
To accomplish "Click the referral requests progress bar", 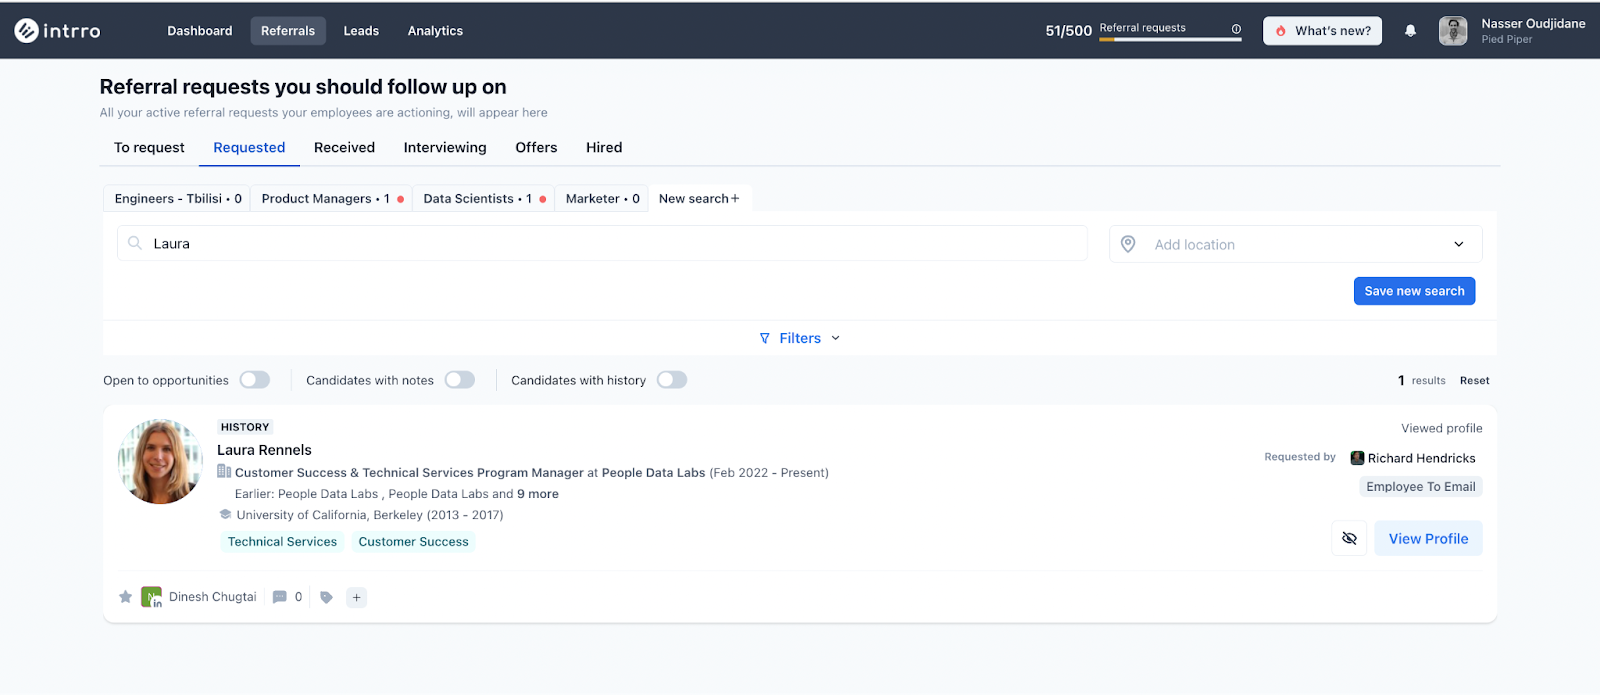I will pos(1170,39).
